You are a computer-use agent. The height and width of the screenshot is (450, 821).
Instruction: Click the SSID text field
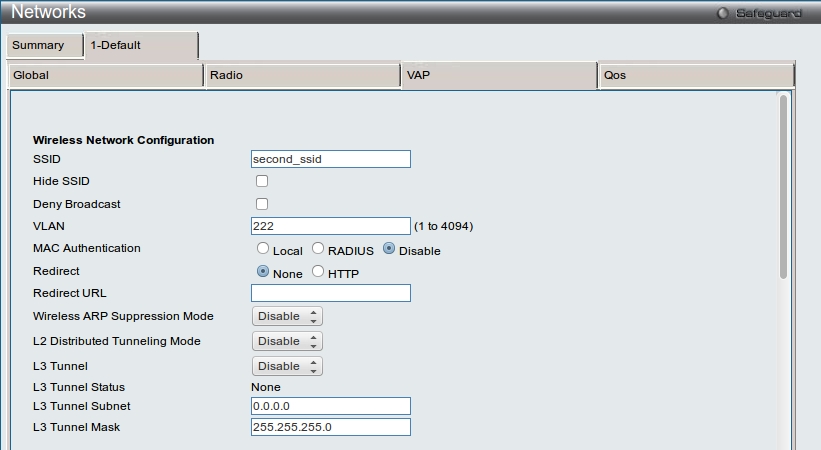[x=330, y=159]
